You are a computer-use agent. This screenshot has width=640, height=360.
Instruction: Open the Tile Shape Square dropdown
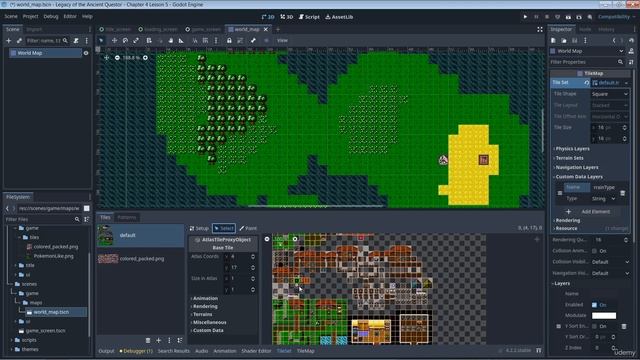609,94
